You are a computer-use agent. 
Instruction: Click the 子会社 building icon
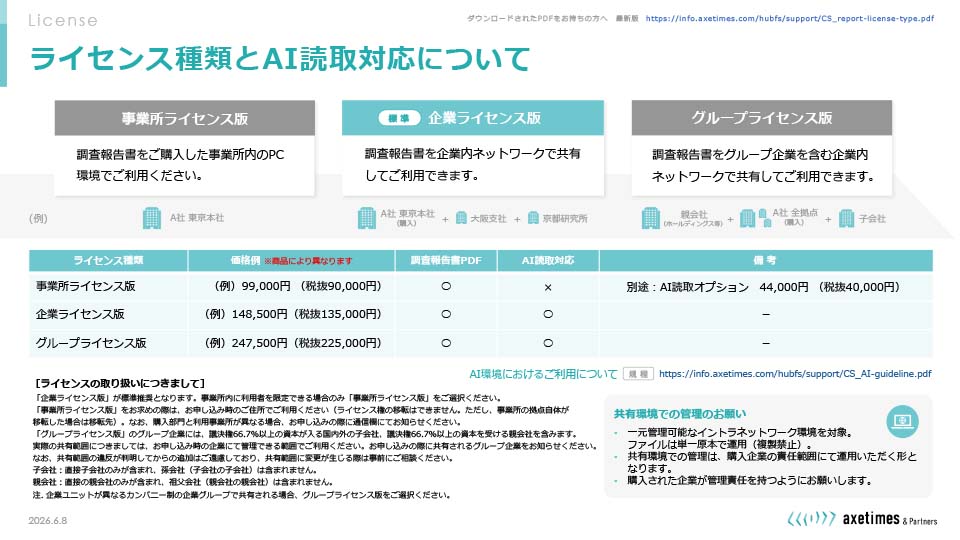click(x=847, y=218)
